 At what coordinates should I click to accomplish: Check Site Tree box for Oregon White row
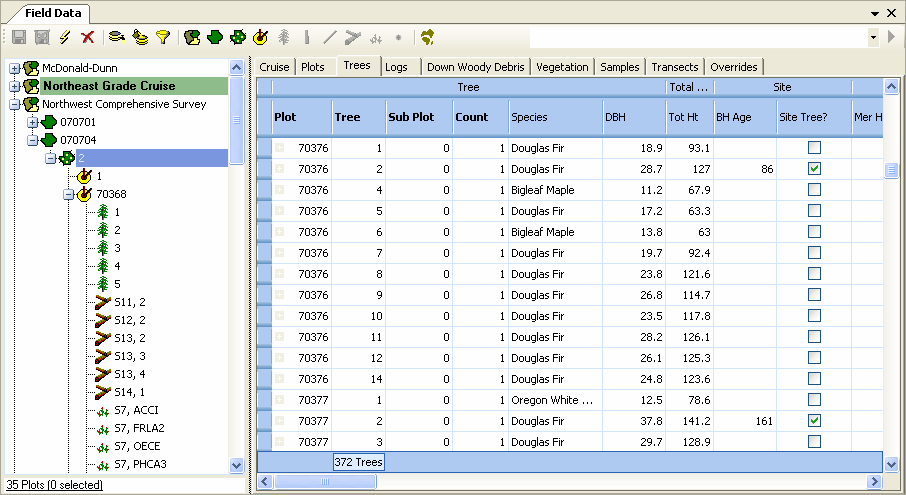pyautogui.click(x=814, y=400)
